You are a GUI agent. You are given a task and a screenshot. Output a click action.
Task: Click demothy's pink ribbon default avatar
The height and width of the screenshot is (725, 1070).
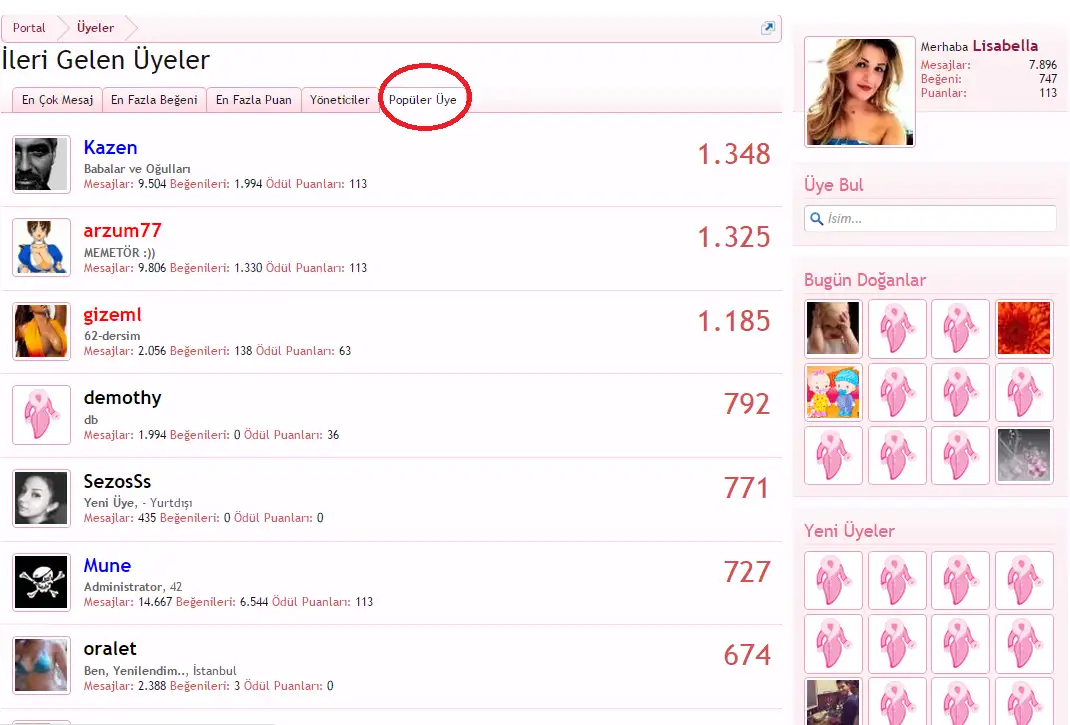pyautogui.click(x=42, y=415)
